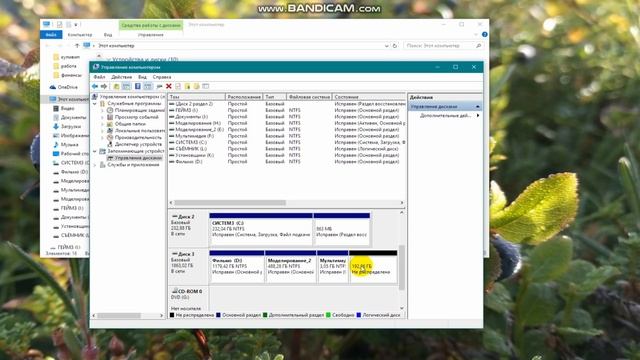Click Файл tab in the Explorer window
The image size is (640, 360).
(51, 35)
